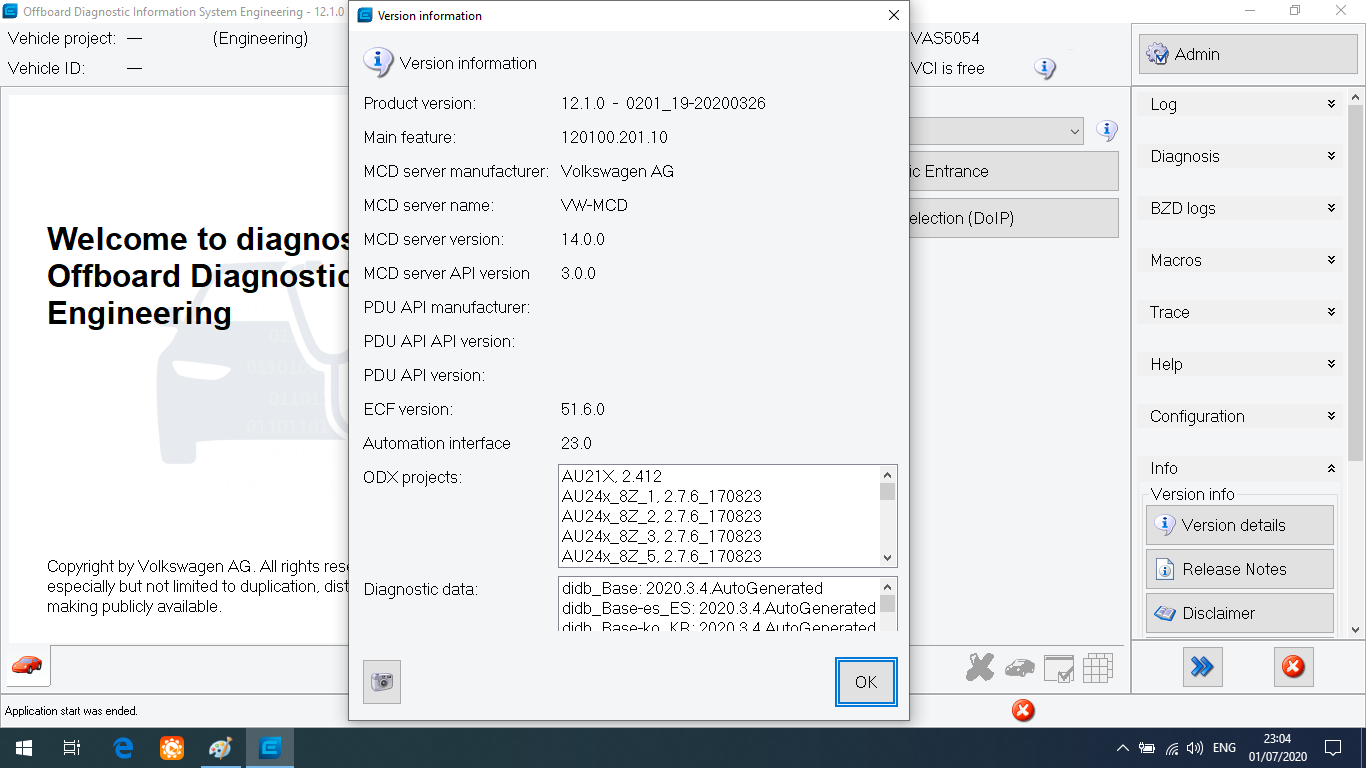Expand the Diagnosis section

click(x=1240, y=156)
